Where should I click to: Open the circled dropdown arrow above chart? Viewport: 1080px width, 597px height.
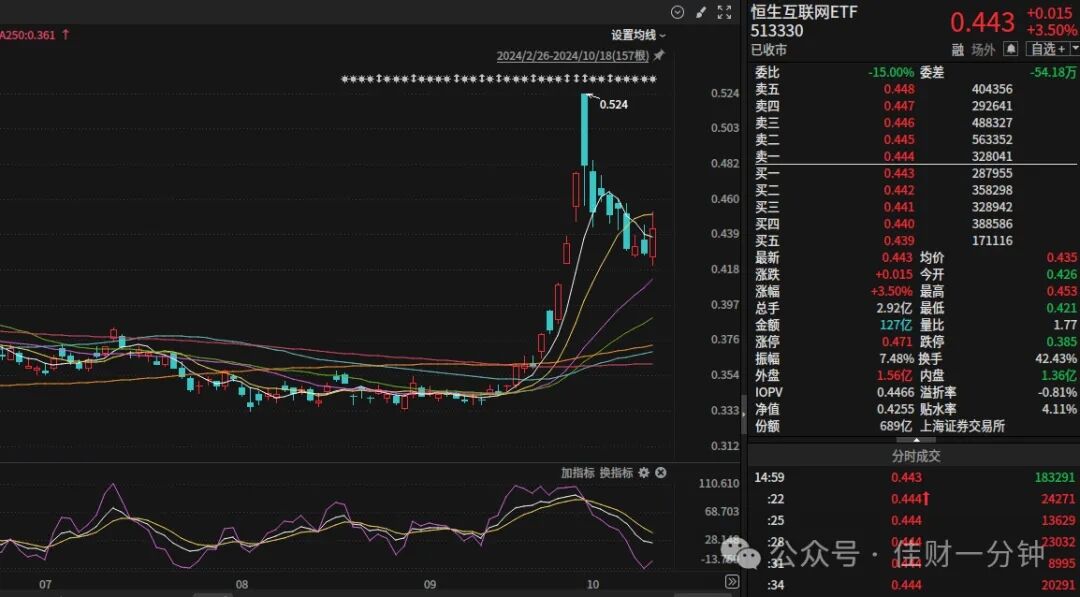[678, 12]
